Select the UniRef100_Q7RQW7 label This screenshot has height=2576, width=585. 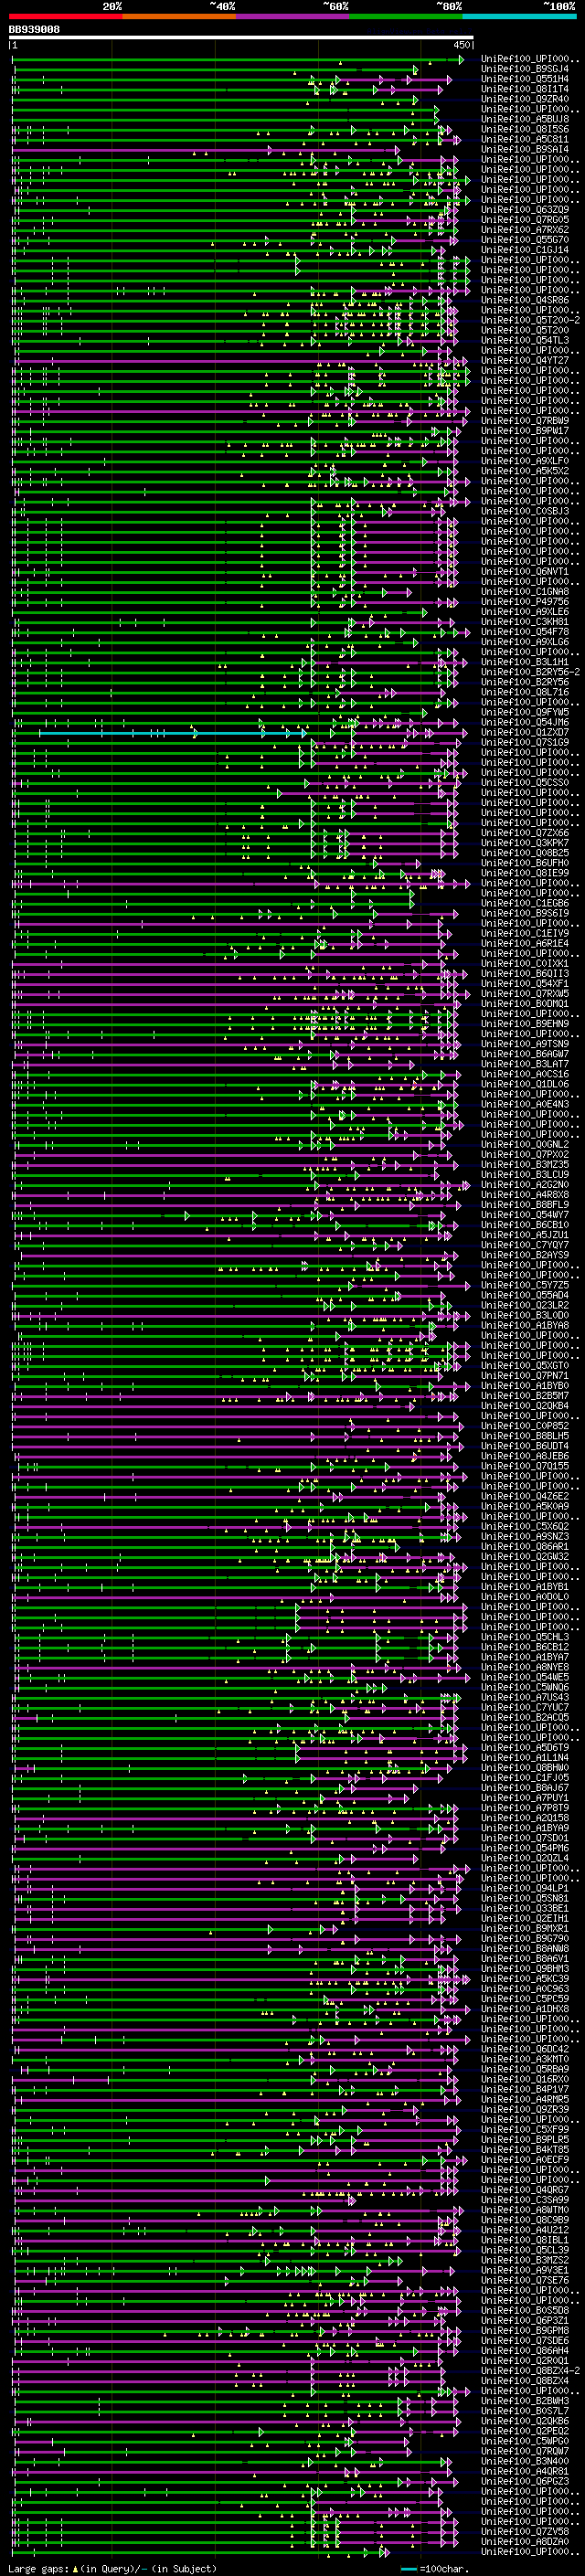pos(525,2451)
